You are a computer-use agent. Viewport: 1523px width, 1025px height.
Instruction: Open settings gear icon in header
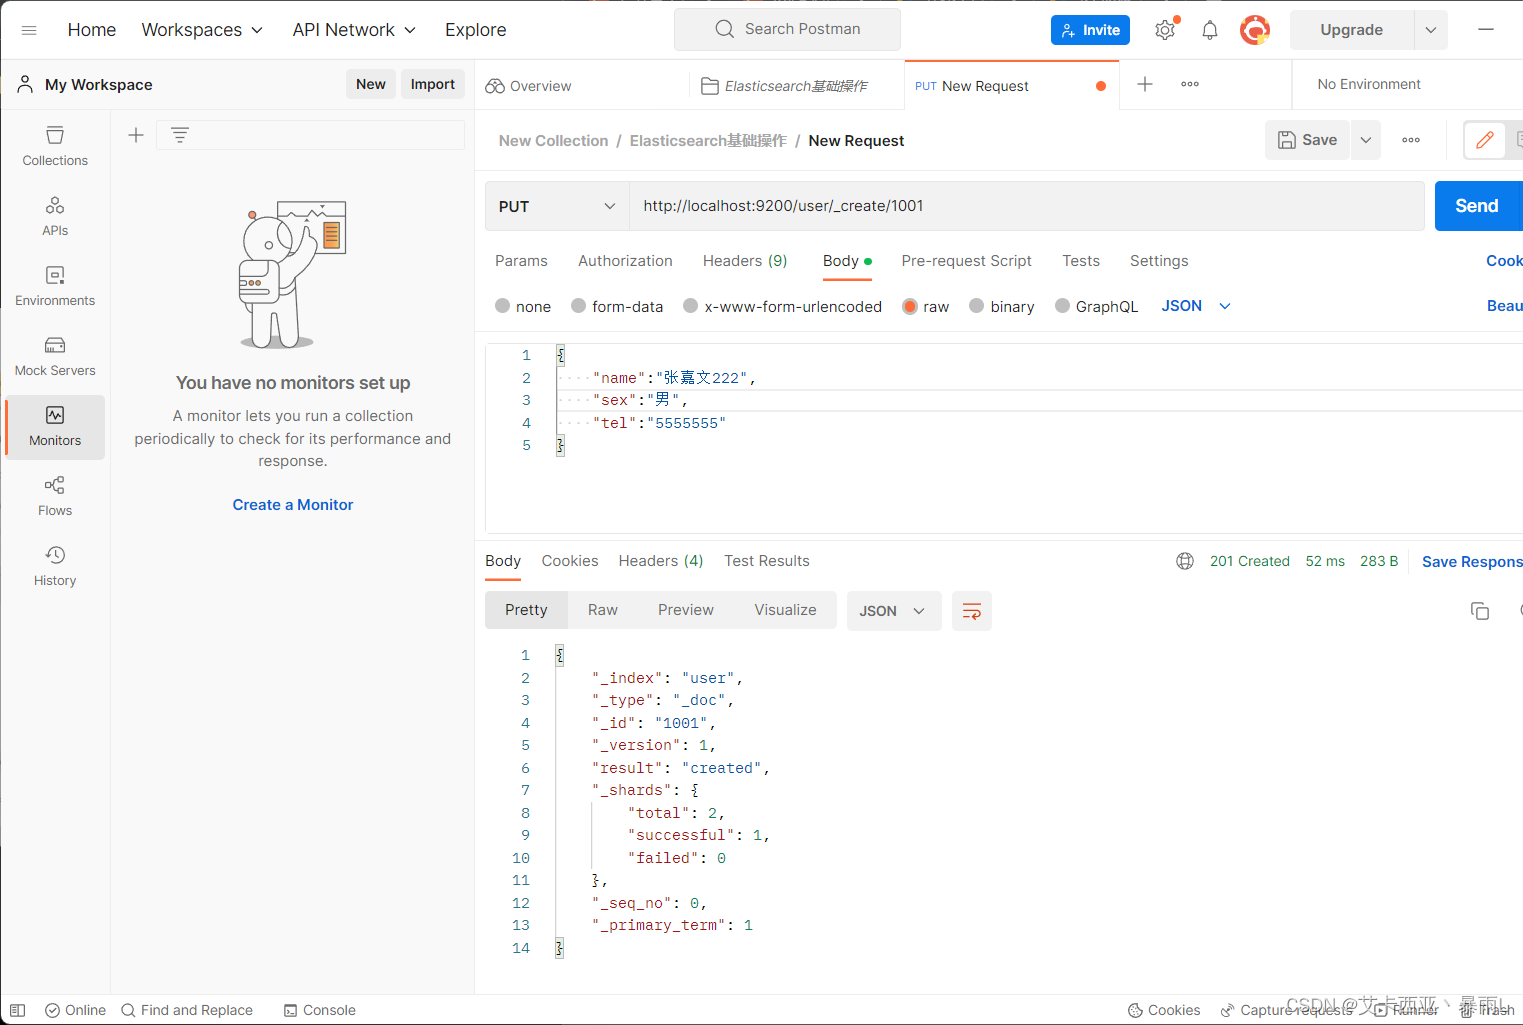click(x=1165, y=30)
